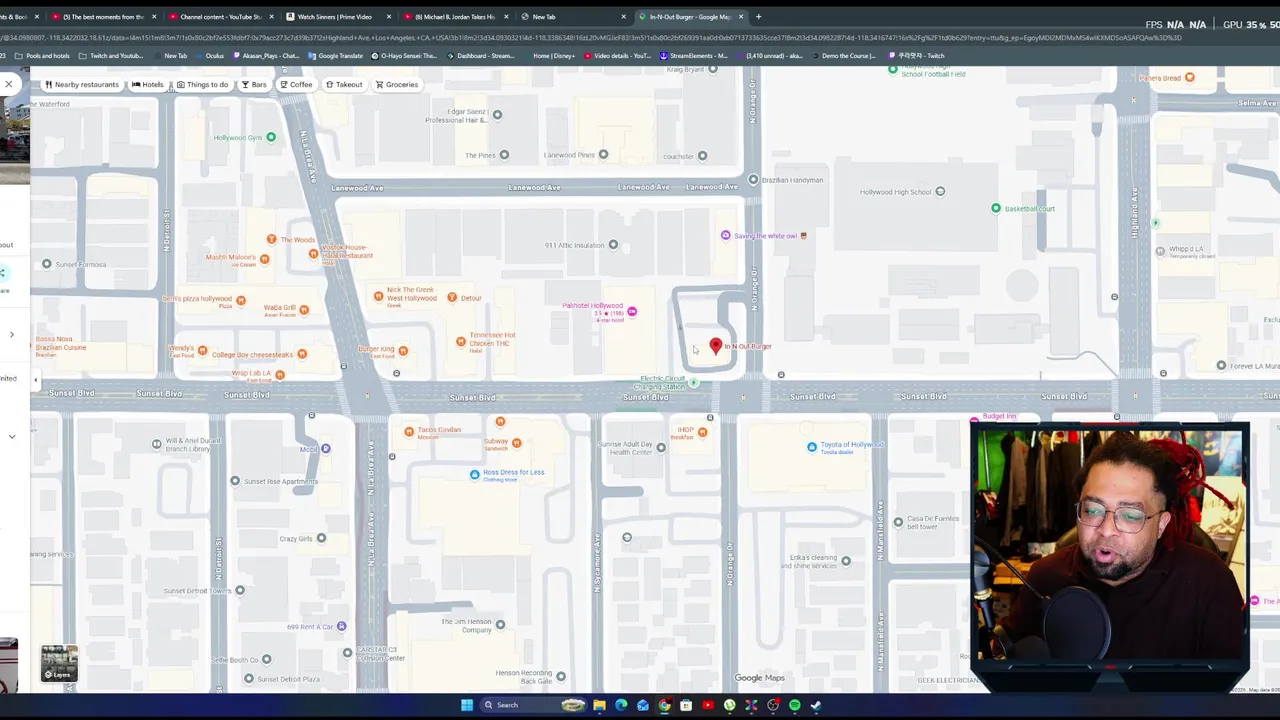
Task: Open The Woods bar marker
Action: pyautogui.click(x=271, y=239)
